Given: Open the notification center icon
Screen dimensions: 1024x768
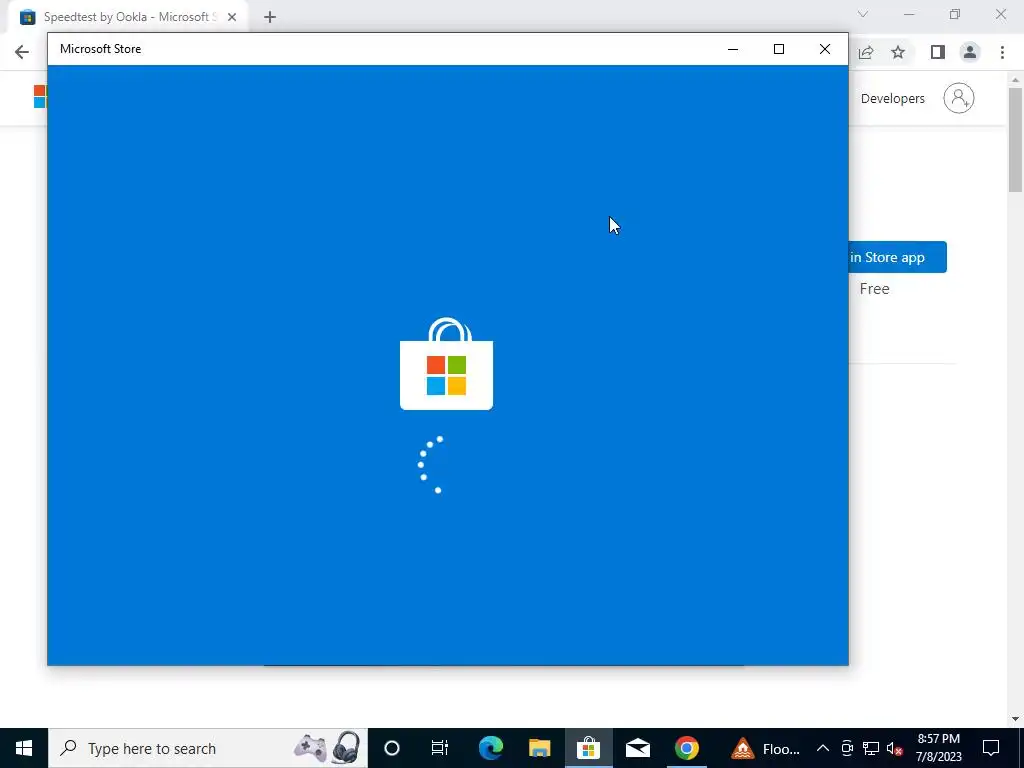Looking at the screenshot, I should pyautogui.click(x=991, y=748).
